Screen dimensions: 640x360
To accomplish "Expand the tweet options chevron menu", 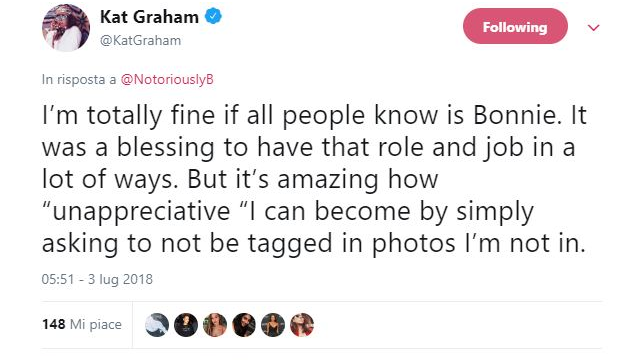I will click(593, 27).
